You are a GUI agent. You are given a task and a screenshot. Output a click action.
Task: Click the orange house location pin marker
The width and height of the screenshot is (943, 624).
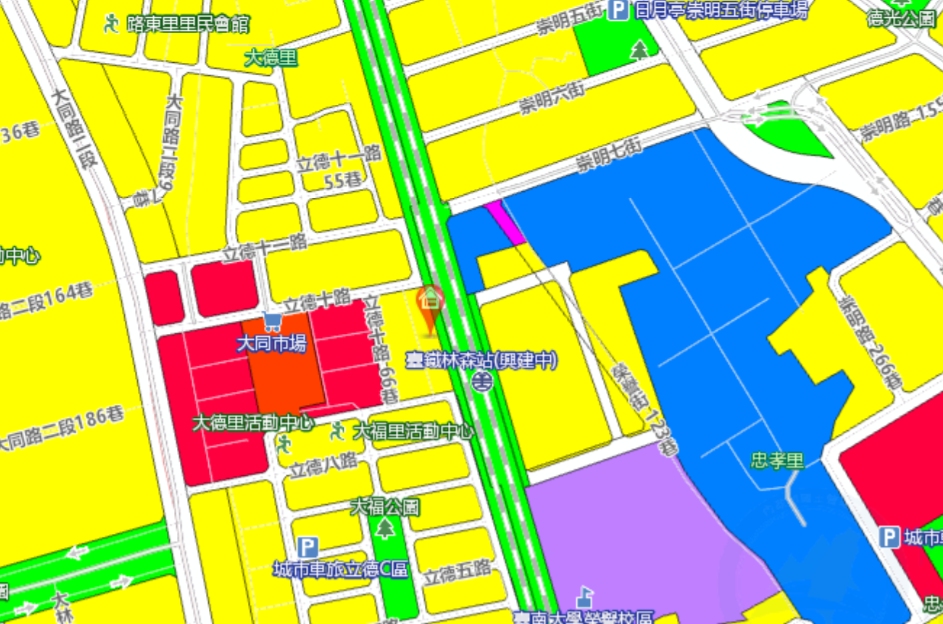click(x=431, y=307)
